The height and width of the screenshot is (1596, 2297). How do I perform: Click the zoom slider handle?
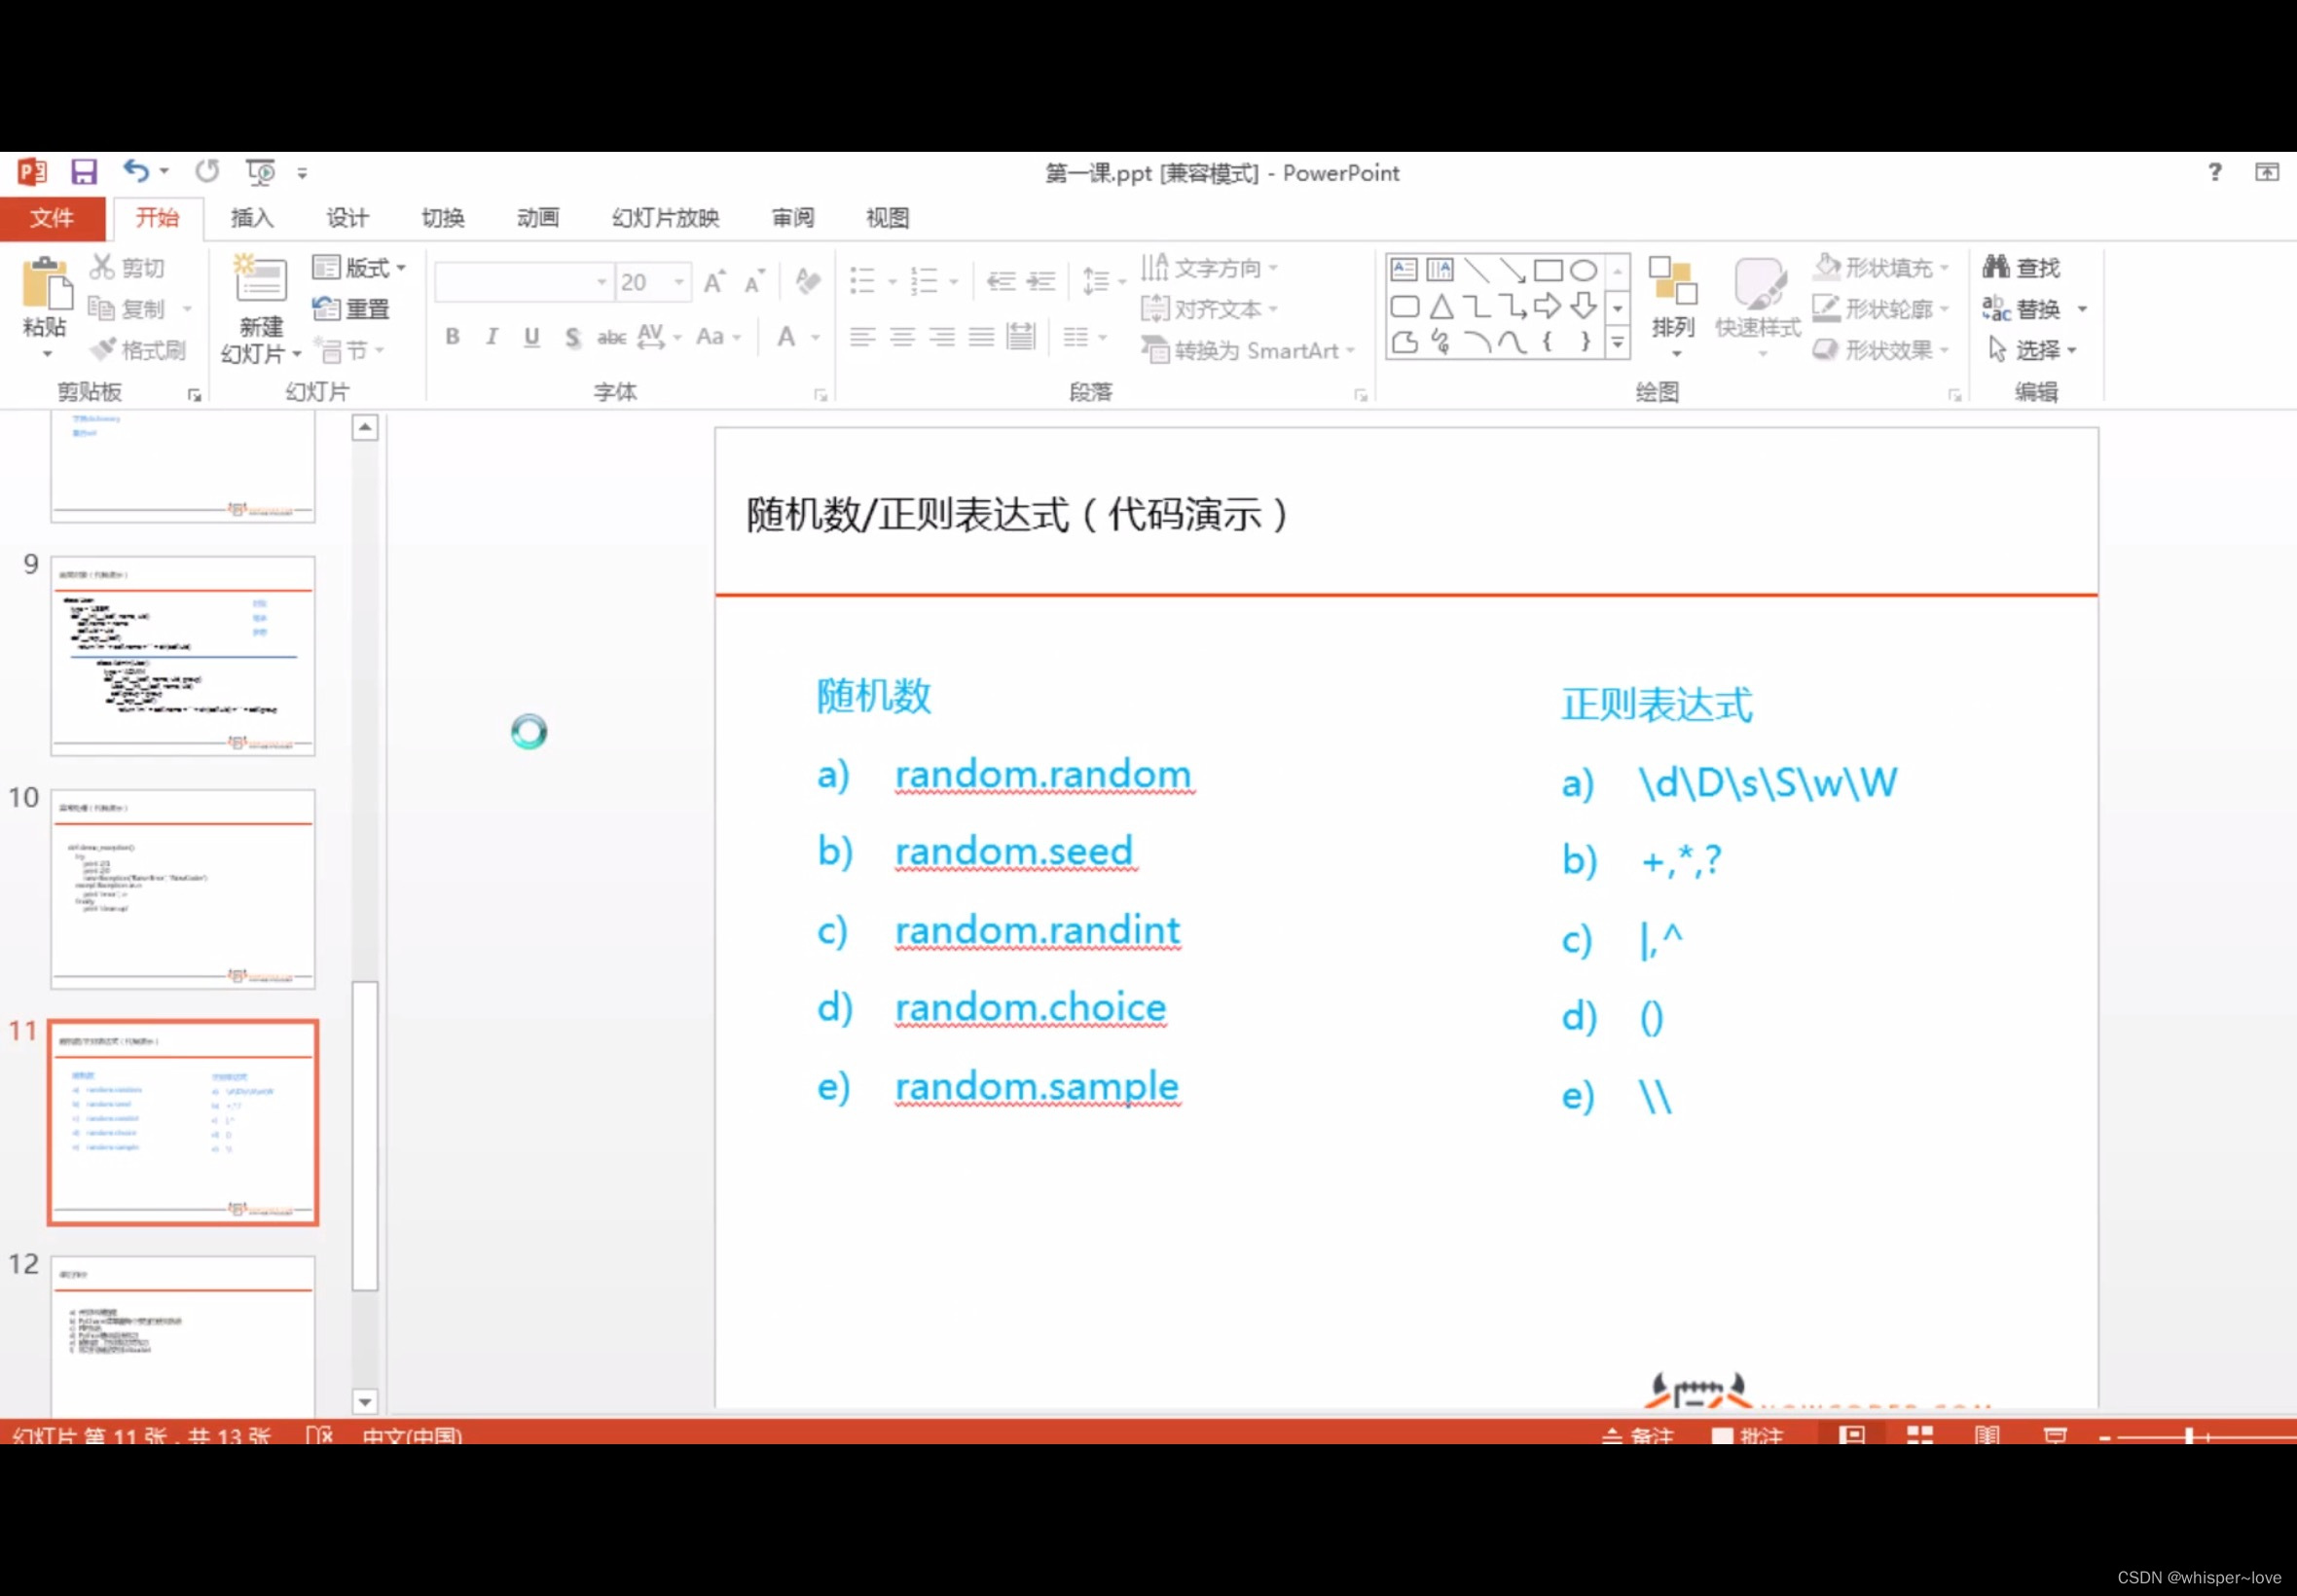point(2188,1435)
